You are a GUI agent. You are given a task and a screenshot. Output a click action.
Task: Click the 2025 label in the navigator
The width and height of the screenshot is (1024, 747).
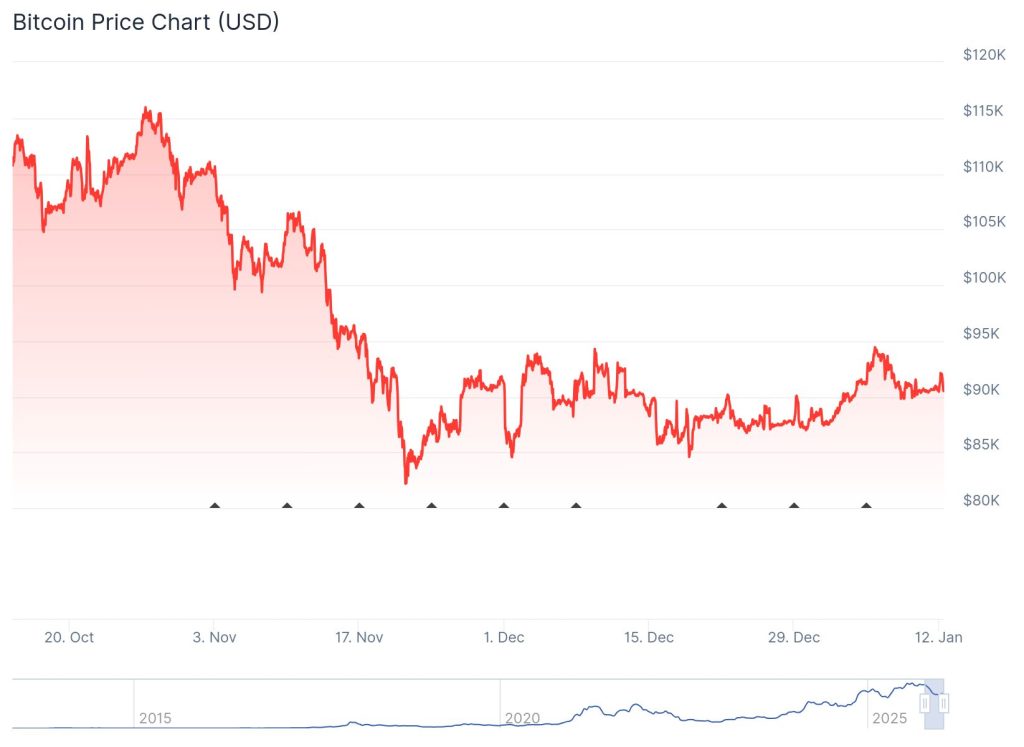[x=888, y=718]
